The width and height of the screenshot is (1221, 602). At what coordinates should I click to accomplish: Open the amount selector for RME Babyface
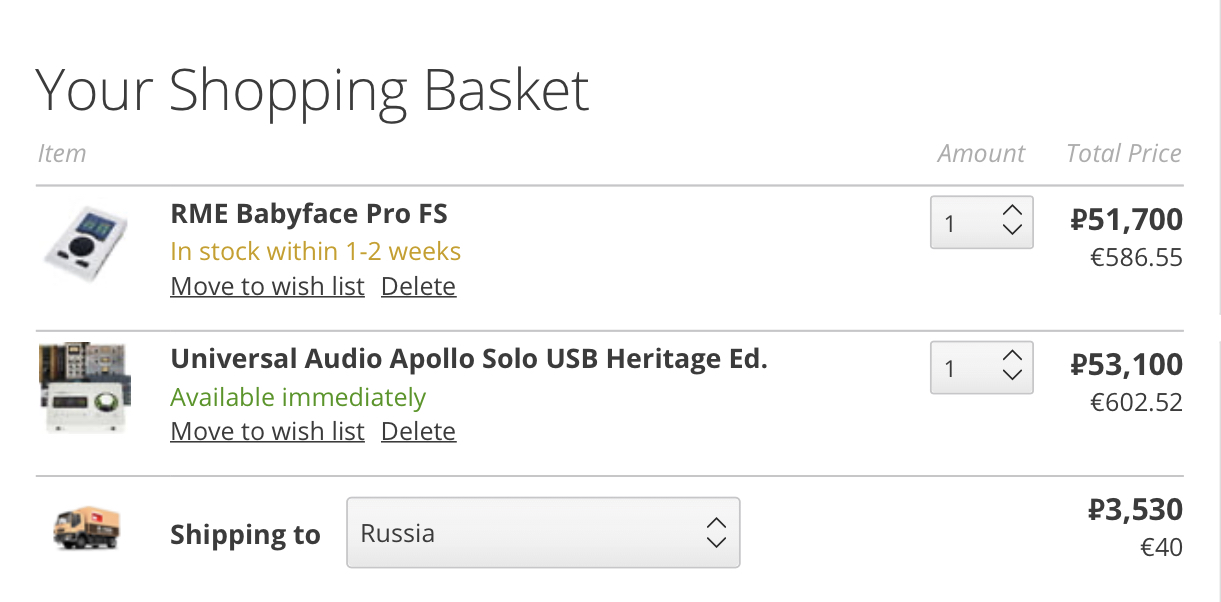[982, 222]
